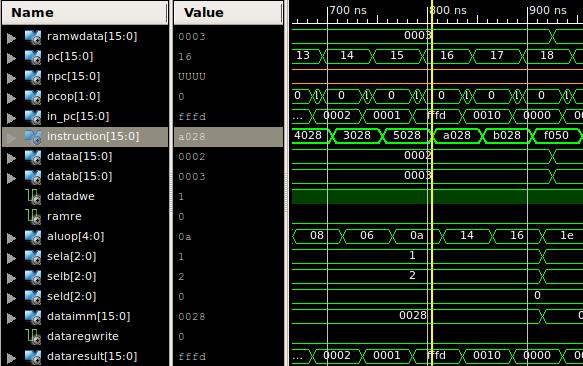Click the 'fffd' value of in_pc
Image resolution: width=583 pixels, height=366 pixels.
pyautogui.click(x=191, y=117)
